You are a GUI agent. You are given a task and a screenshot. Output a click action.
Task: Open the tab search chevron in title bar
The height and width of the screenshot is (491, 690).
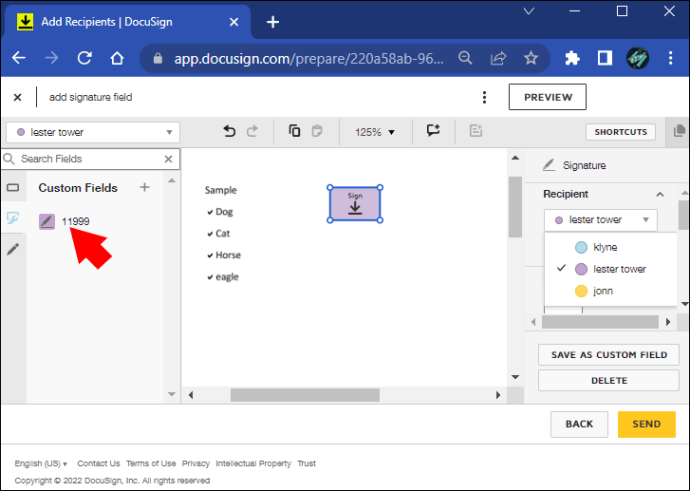click(529, 11)
